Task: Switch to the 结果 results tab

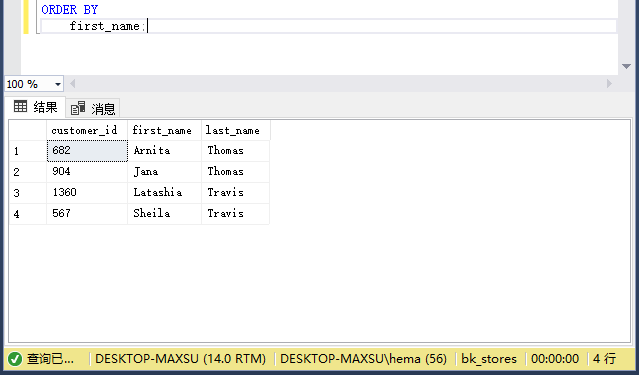Action: [x=35, y=108]
